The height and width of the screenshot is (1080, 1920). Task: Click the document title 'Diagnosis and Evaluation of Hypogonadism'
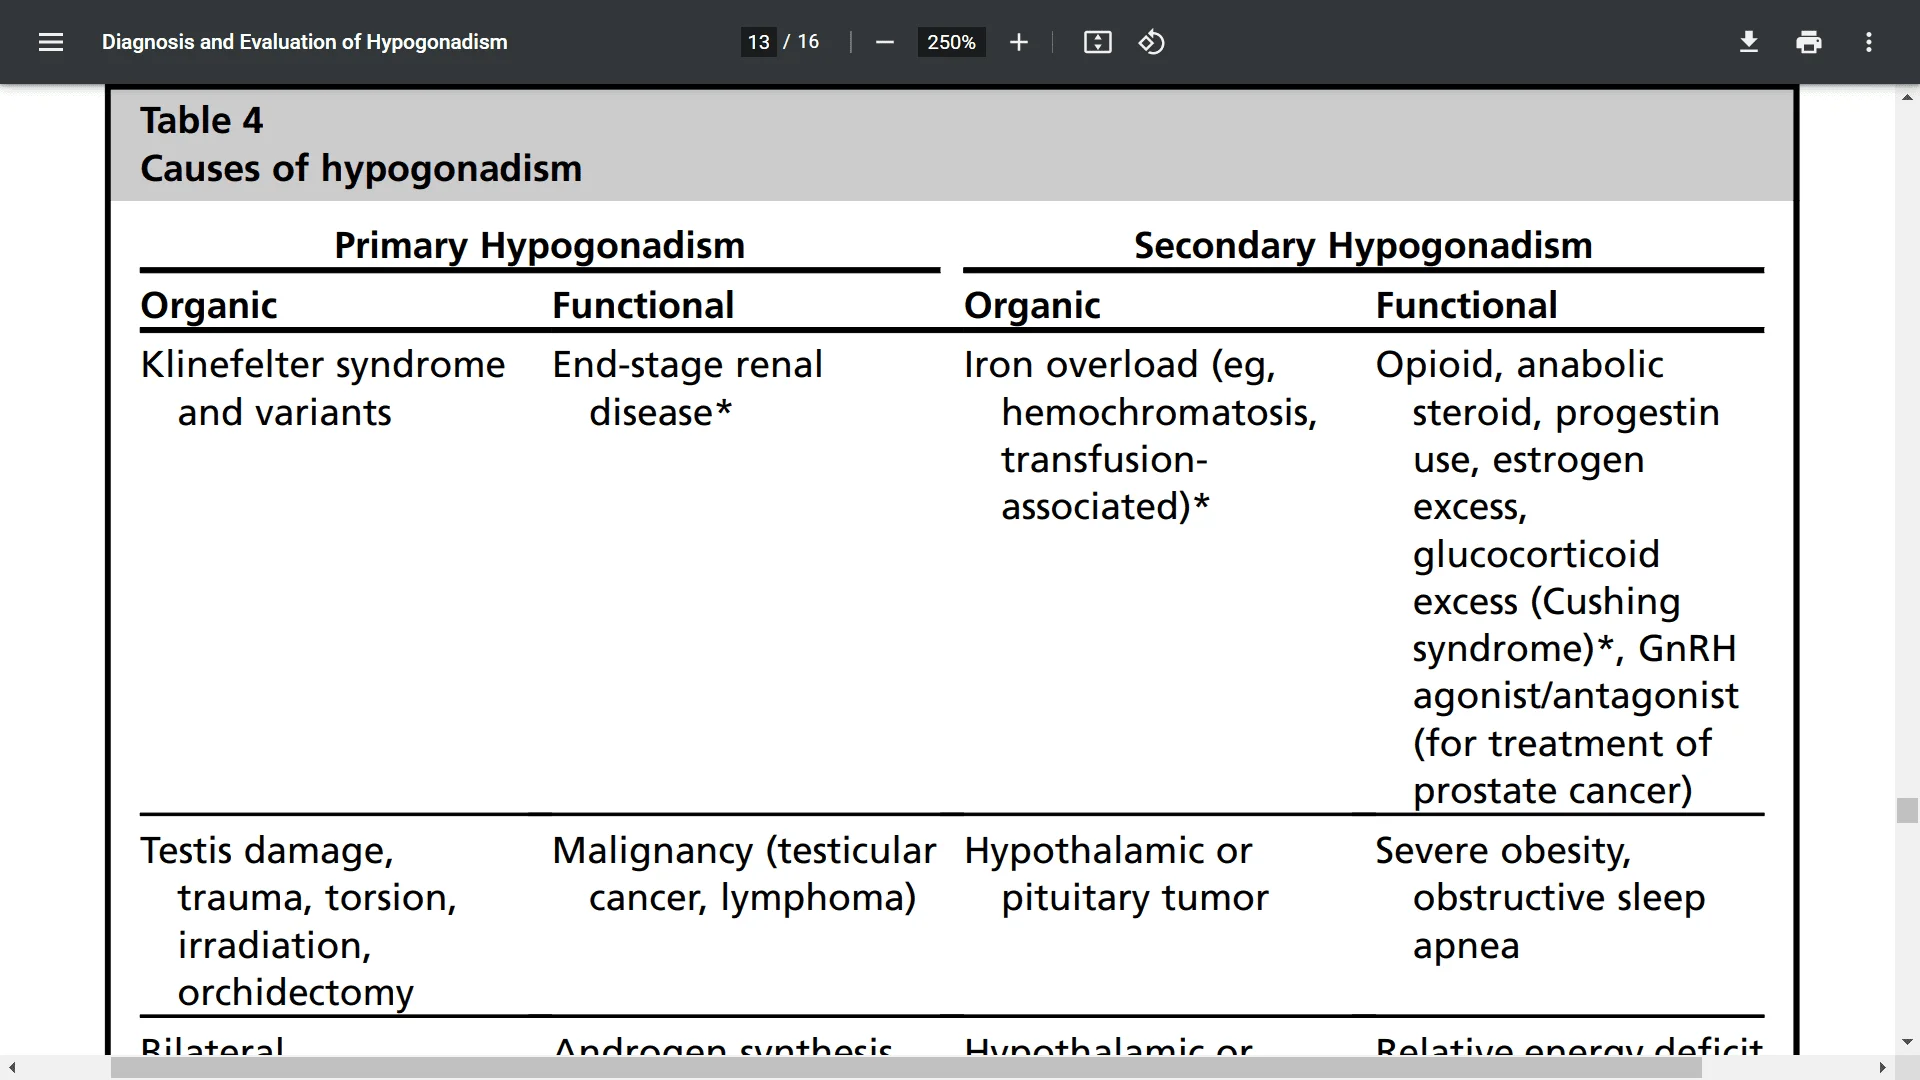[x=304, y=42]
